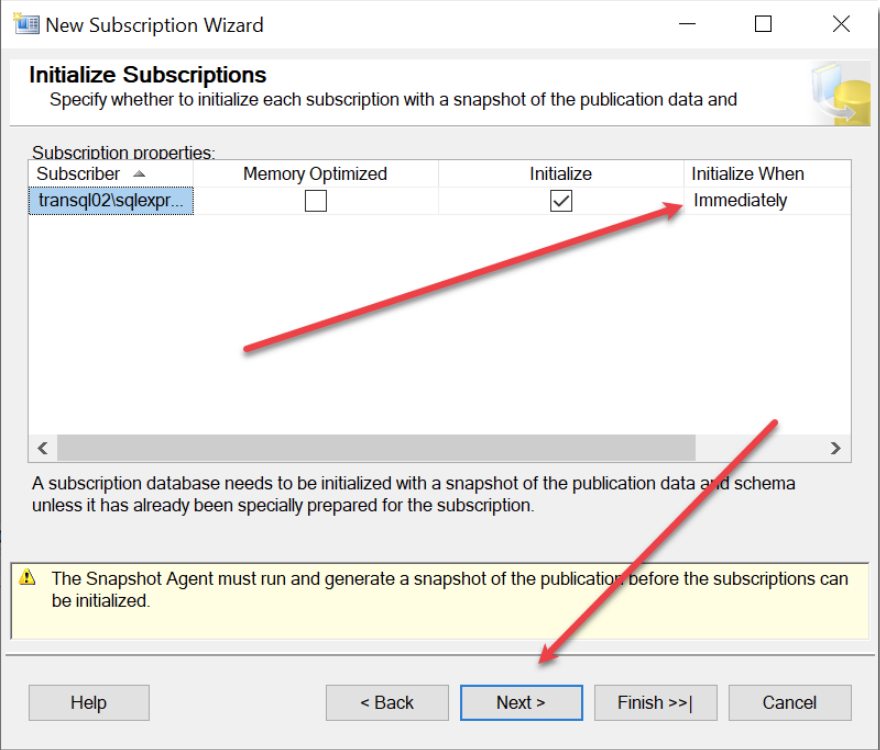Screen dimensions: 880x750
Task: Click the Memory Optimized column header
Action: (315, 173)
